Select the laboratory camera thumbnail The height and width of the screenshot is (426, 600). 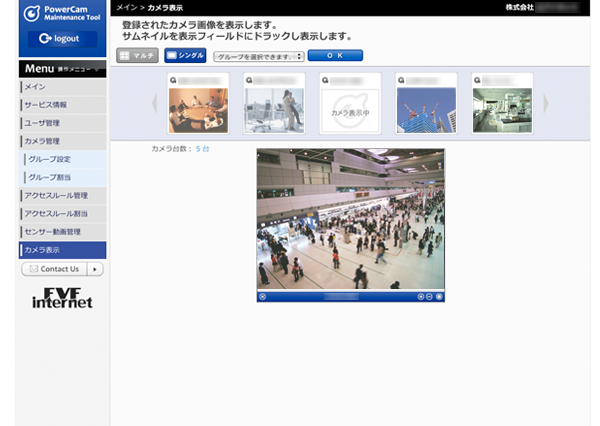[x=502, y=111]
